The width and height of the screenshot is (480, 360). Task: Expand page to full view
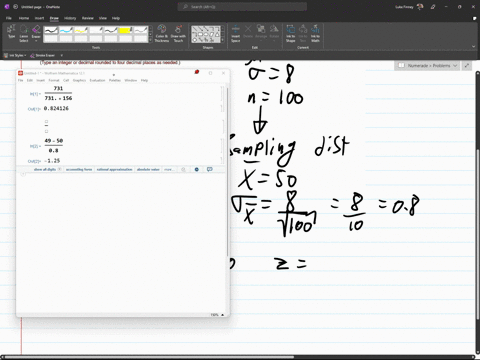(467, 66)
